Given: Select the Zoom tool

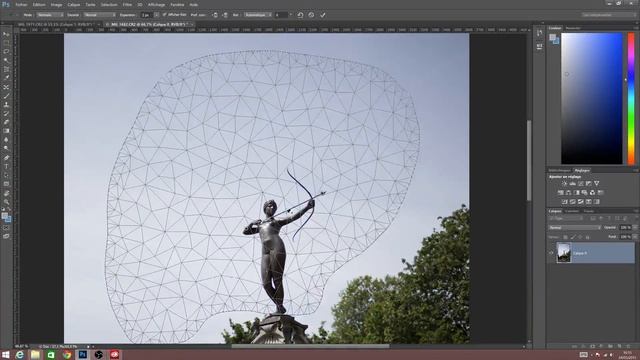Looking at the screenshot, I should click(x=6, y=202).
